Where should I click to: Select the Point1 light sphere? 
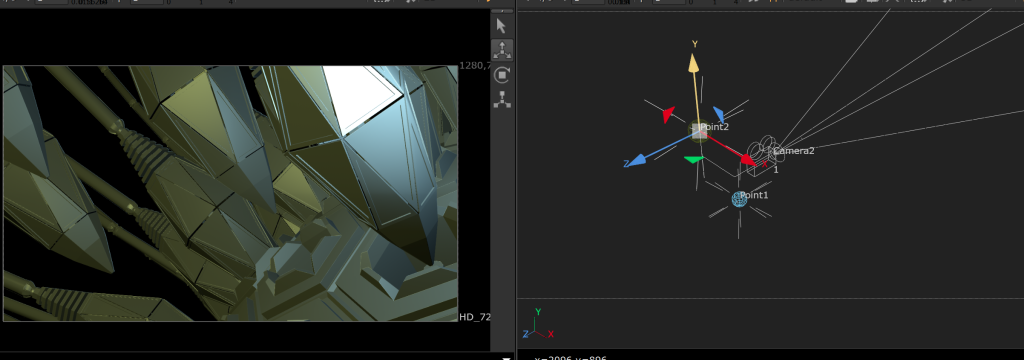[739, 199]
